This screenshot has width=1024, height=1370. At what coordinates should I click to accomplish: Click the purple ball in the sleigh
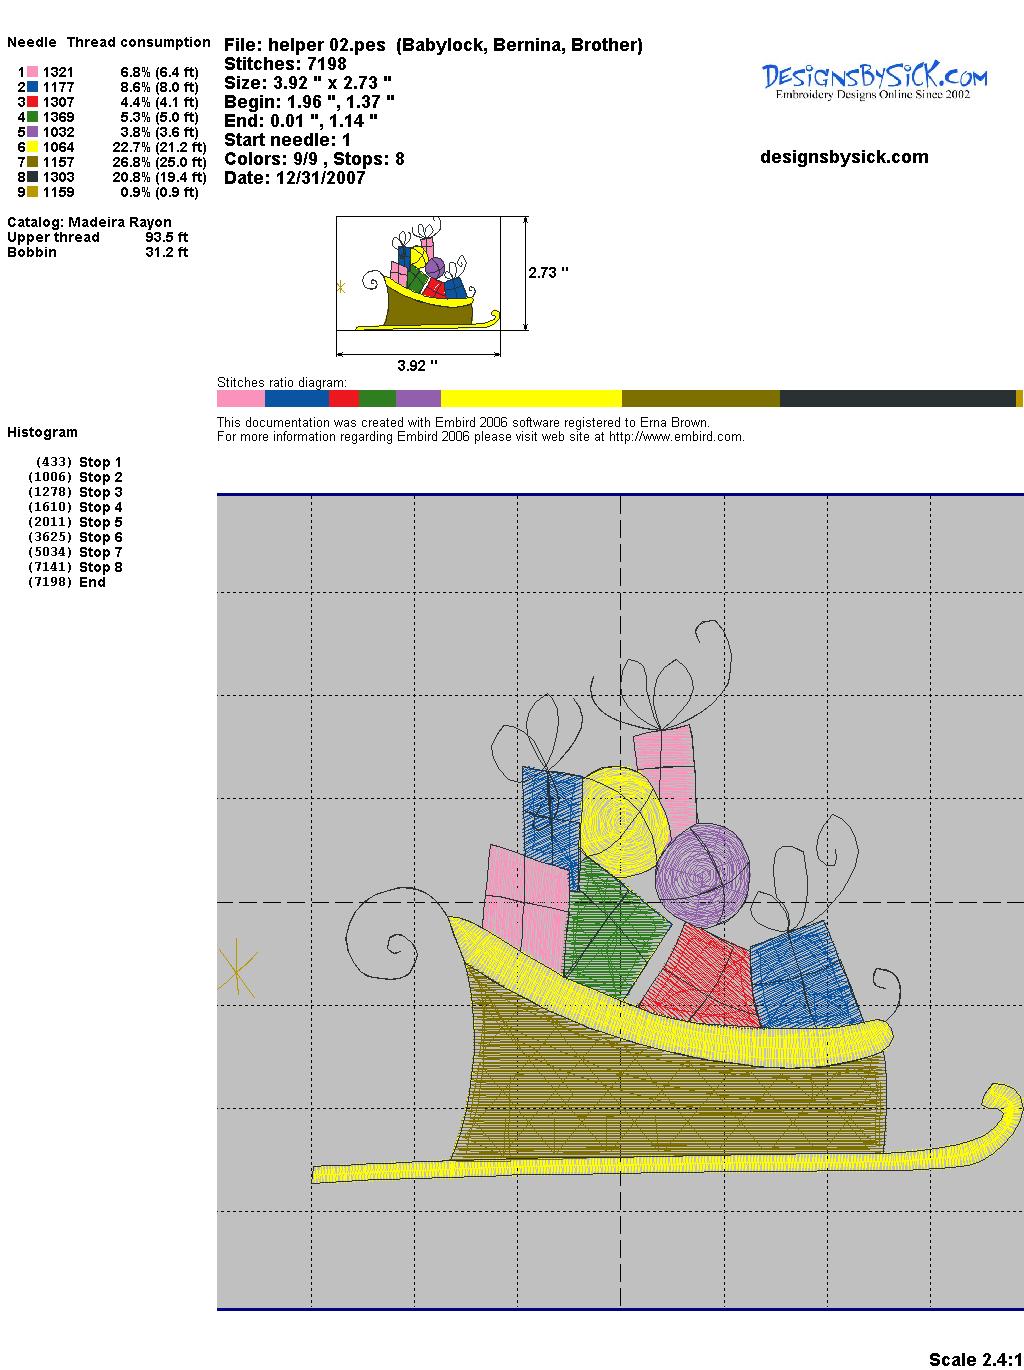pos(702,873)
